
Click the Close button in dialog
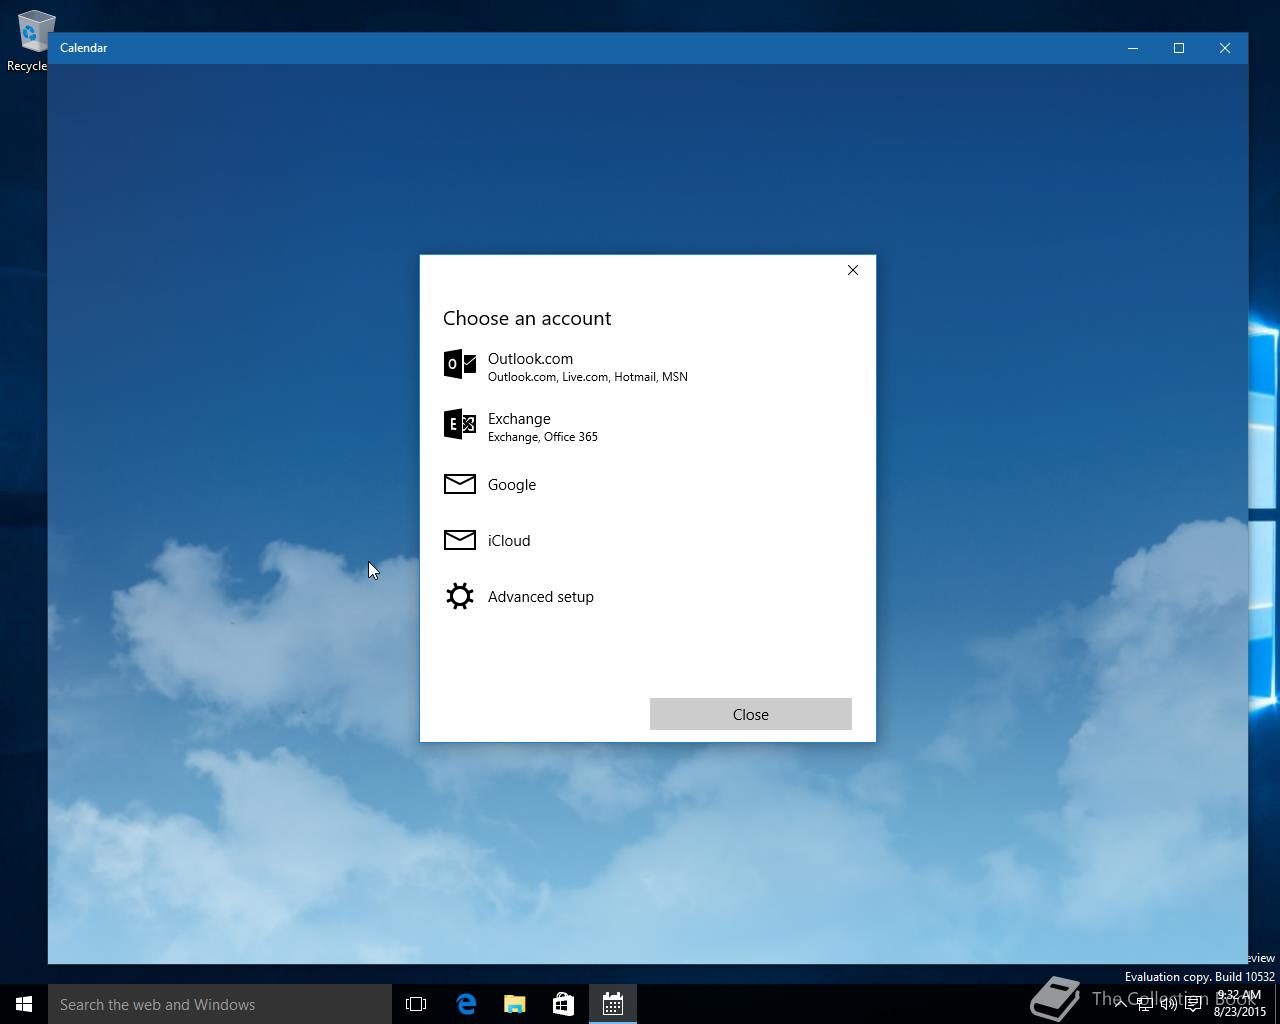750,714
